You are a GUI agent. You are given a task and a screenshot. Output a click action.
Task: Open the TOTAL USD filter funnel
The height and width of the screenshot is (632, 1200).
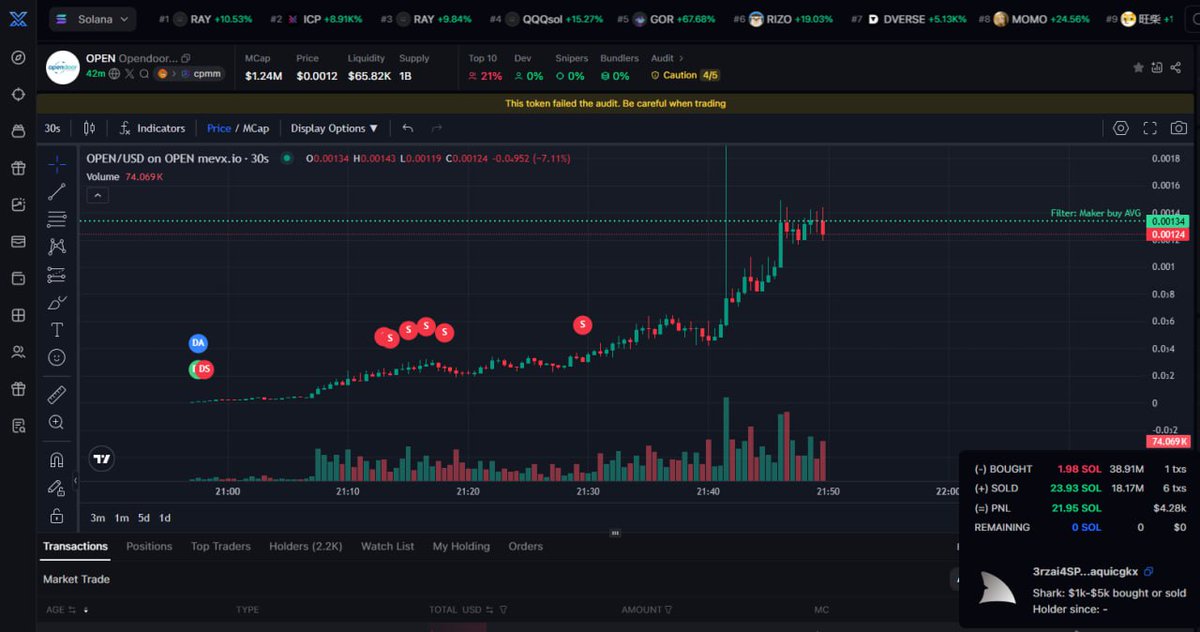click(502, 609)
